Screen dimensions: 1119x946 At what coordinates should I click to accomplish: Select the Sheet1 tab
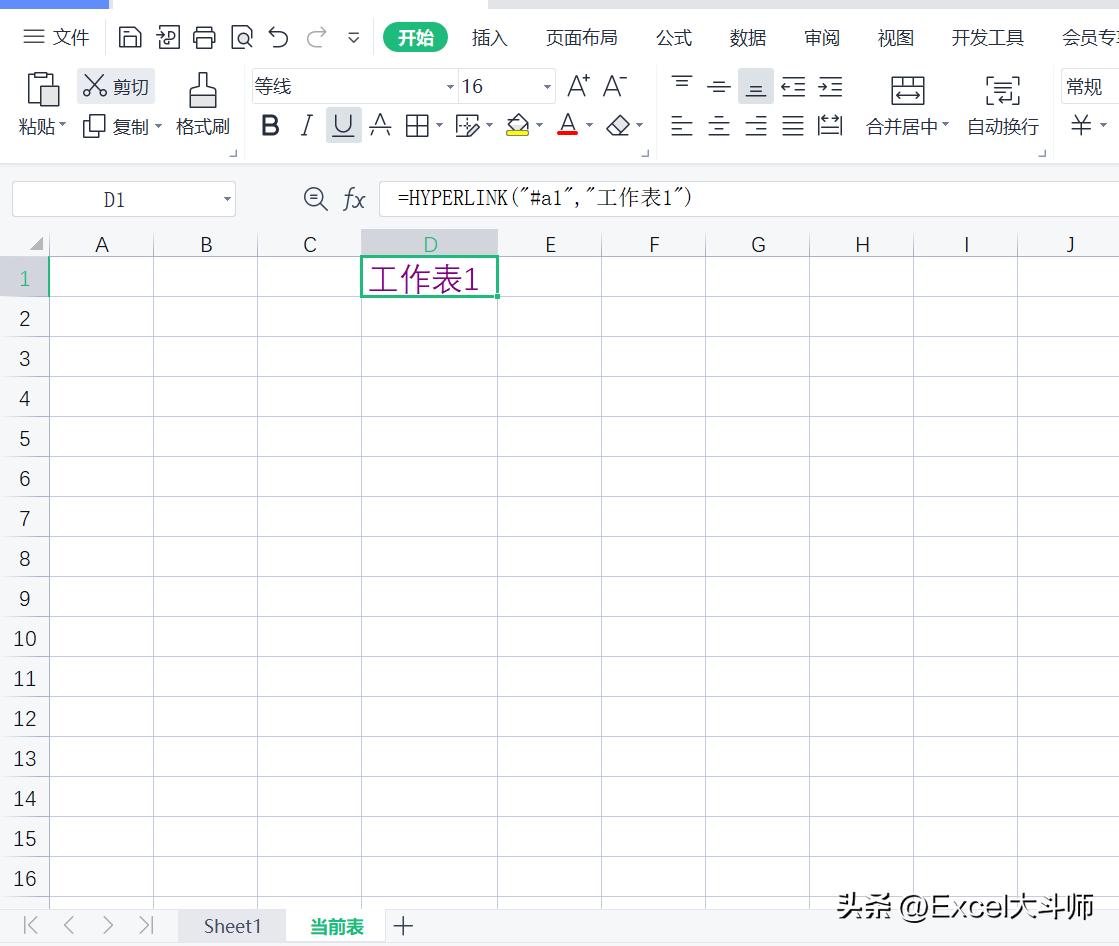[x=231, y=925]
